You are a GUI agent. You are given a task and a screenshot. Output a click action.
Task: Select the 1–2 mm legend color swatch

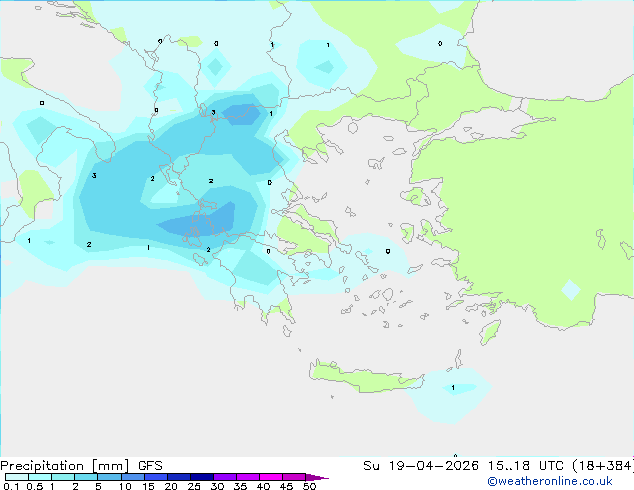[x=63, y=477]
